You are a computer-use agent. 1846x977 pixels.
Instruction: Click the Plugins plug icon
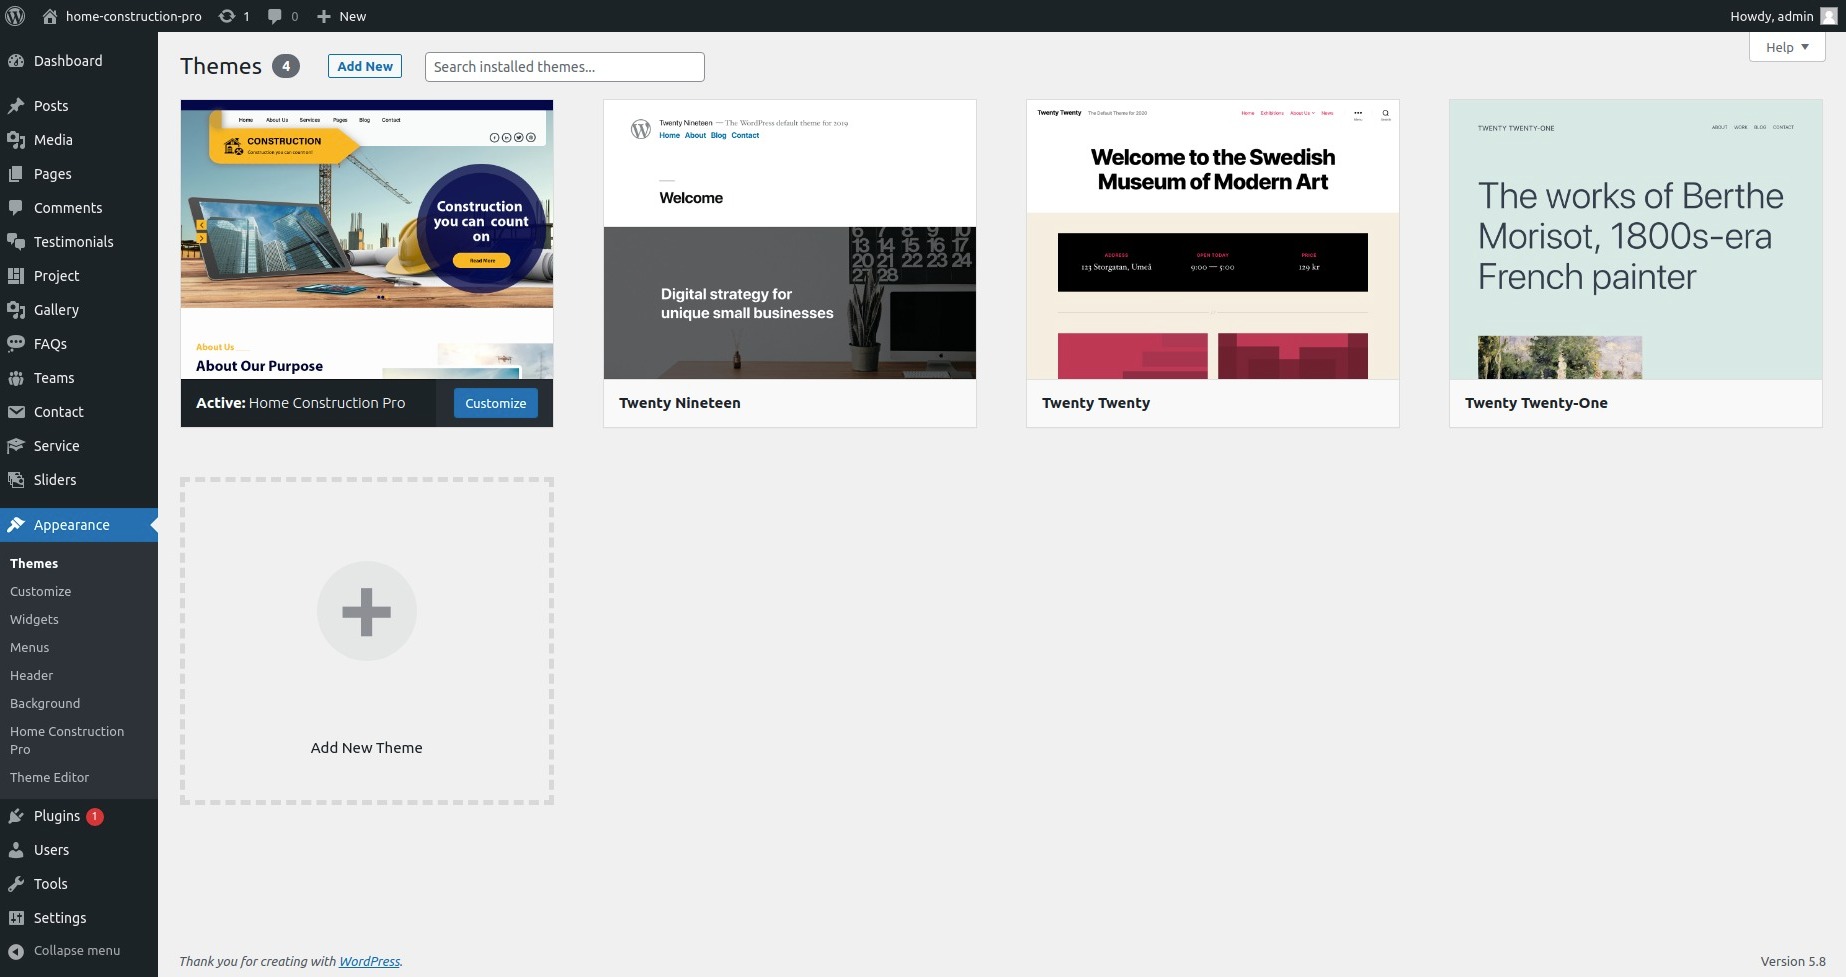[x=16, y=816]
